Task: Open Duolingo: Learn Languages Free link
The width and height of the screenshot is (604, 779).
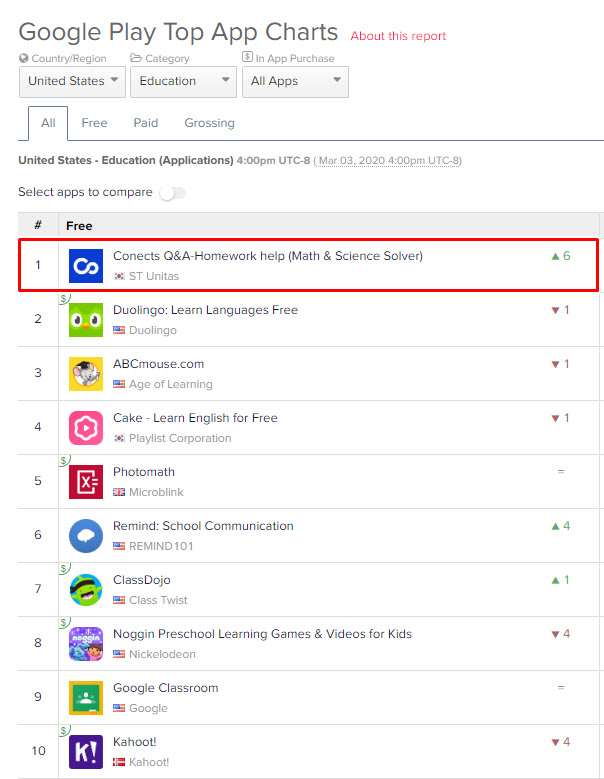Action: (x=205, y=310)
